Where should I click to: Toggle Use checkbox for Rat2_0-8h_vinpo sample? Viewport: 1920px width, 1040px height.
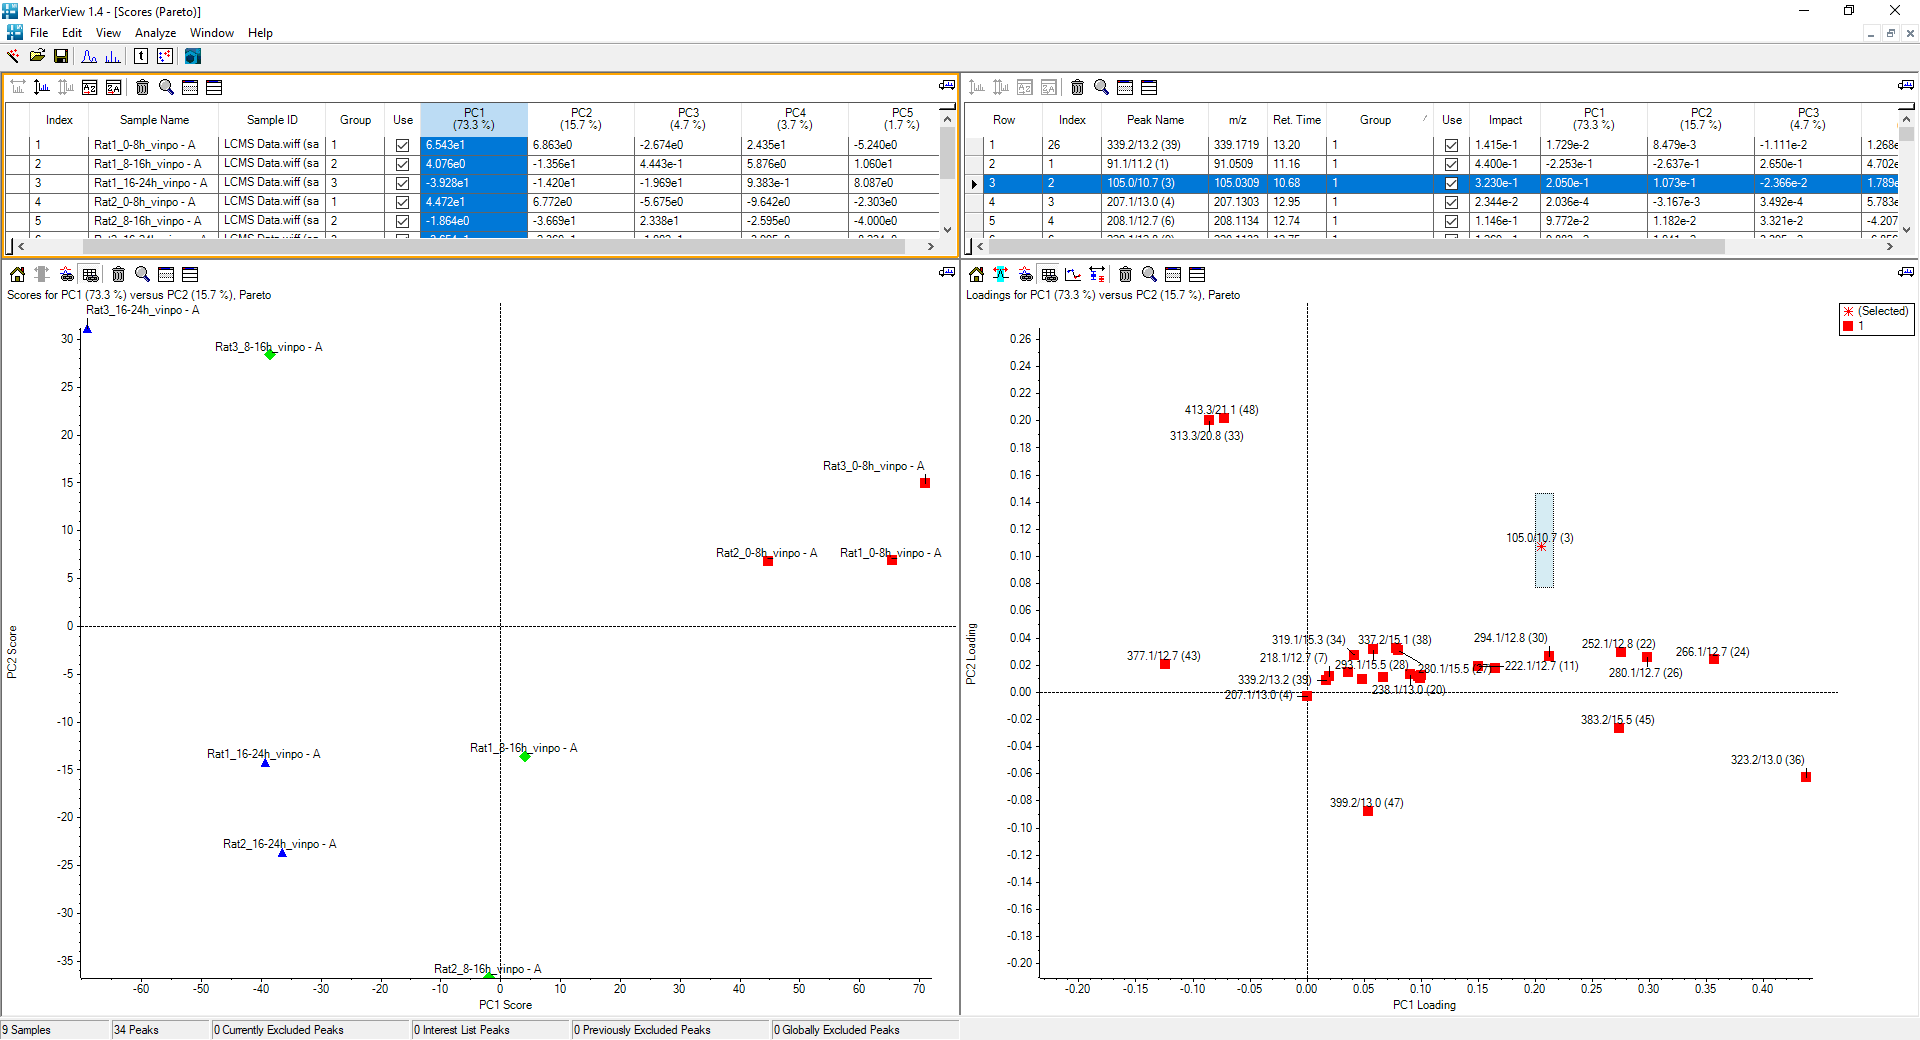402,202
